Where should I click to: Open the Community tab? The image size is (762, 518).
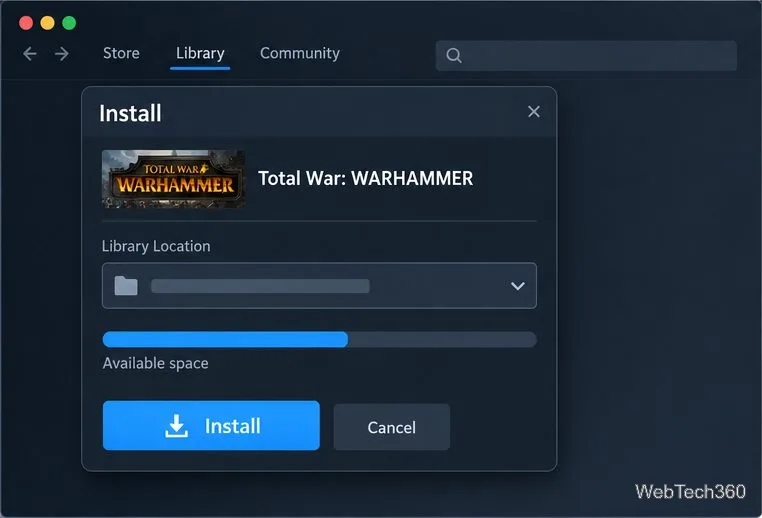coord(300,53)
